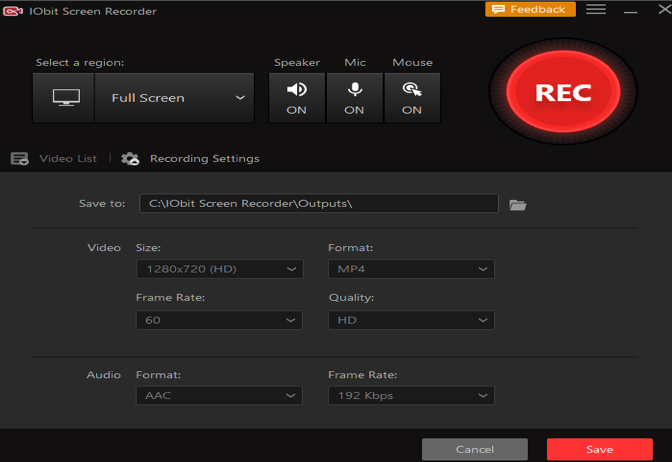Open the hamburger menu icon
The height and width of the screenshot is (462, 672).
click(x=596, y=9)
